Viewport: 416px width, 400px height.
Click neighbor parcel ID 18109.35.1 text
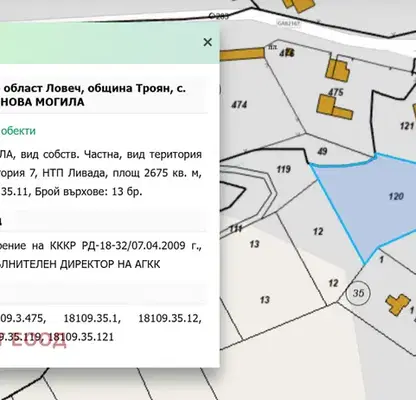(92, 318)
